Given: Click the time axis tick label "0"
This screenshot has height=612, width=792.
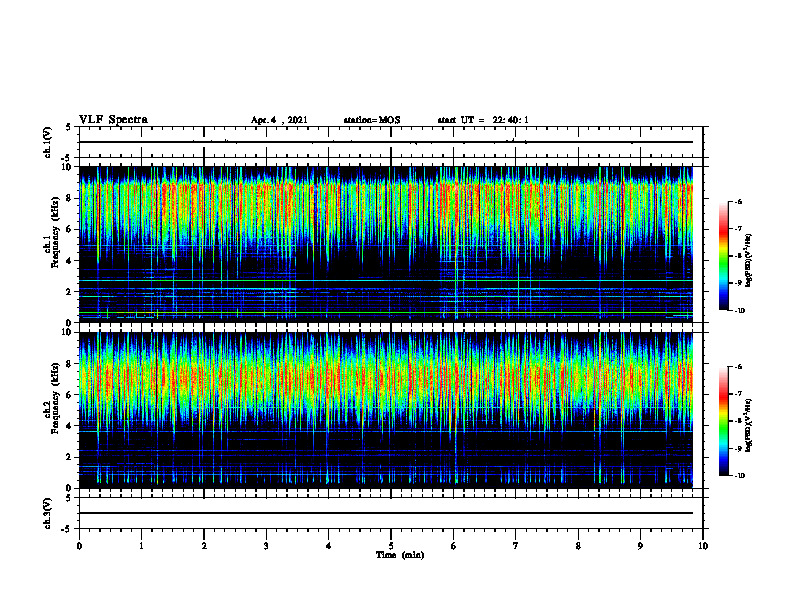Looking at the screenshot, I should tap(79, 546).
